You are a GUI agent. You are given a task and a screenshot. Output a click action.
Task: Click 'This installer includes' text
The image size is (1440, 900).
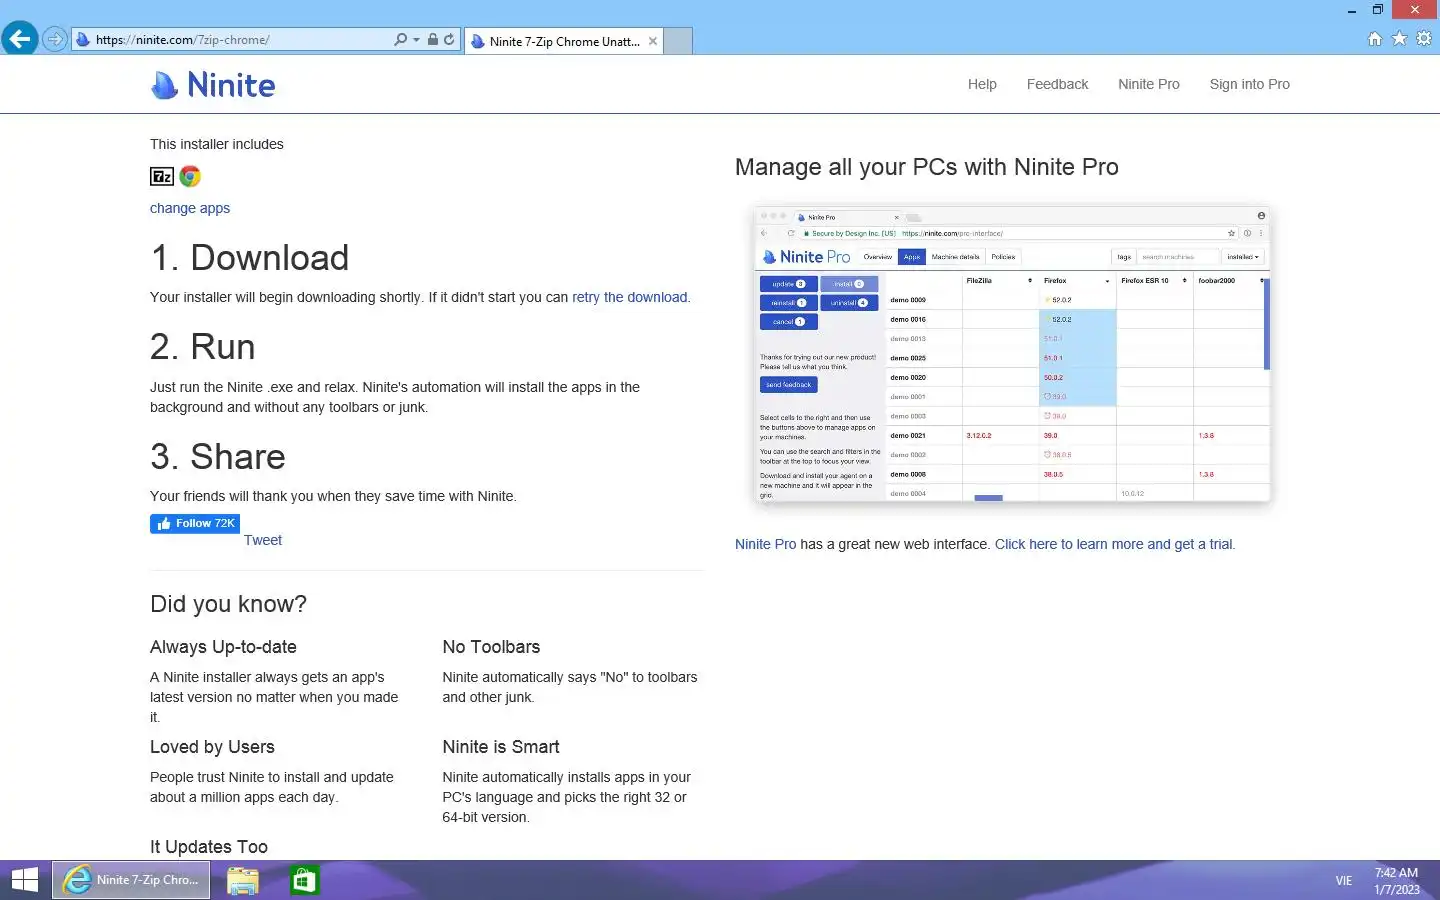(217, 144)
